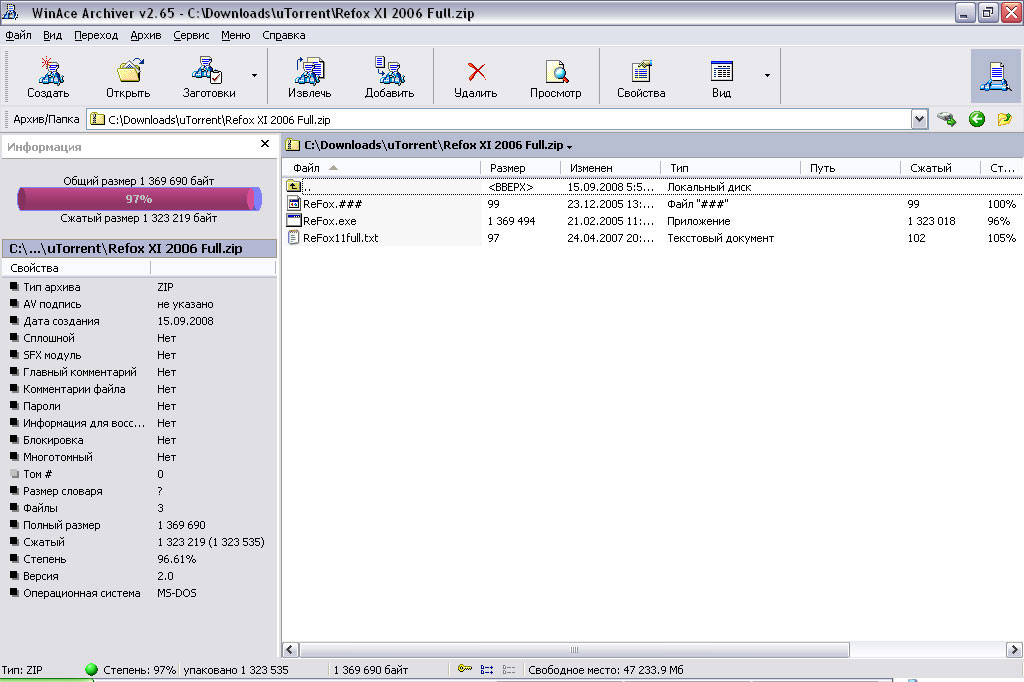Image resolution: width=1024 pixels, height=682 pixels.
Task: Click the Открыть toolbar icon
Action: coord(130,71)
